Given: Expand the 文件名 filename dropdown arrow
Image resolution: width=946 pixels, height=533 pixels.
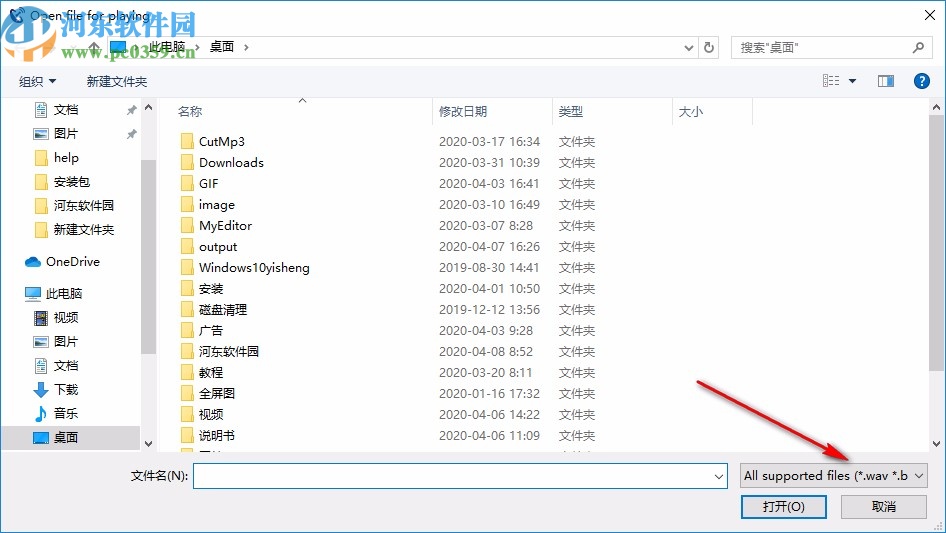Looking at the screenshot, I should point(719,476).
